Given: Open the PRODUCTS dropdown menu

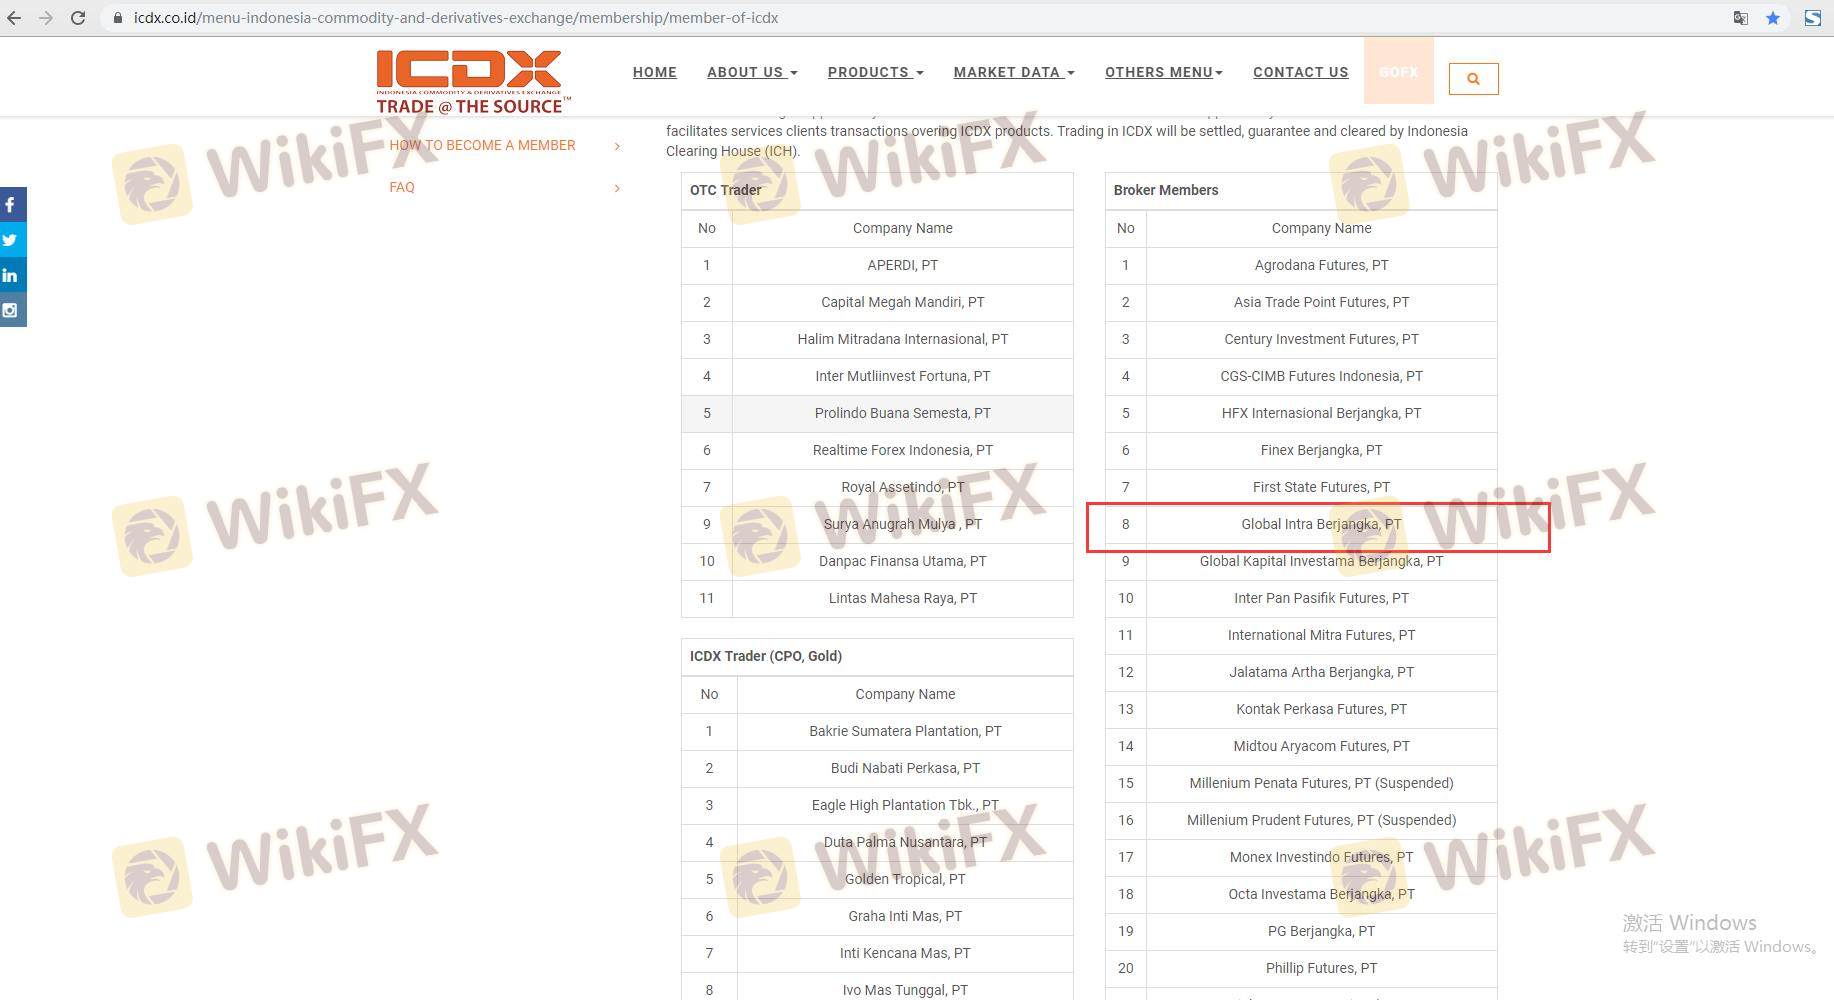Looking at the screenshot, I should (x=875, y=72).
